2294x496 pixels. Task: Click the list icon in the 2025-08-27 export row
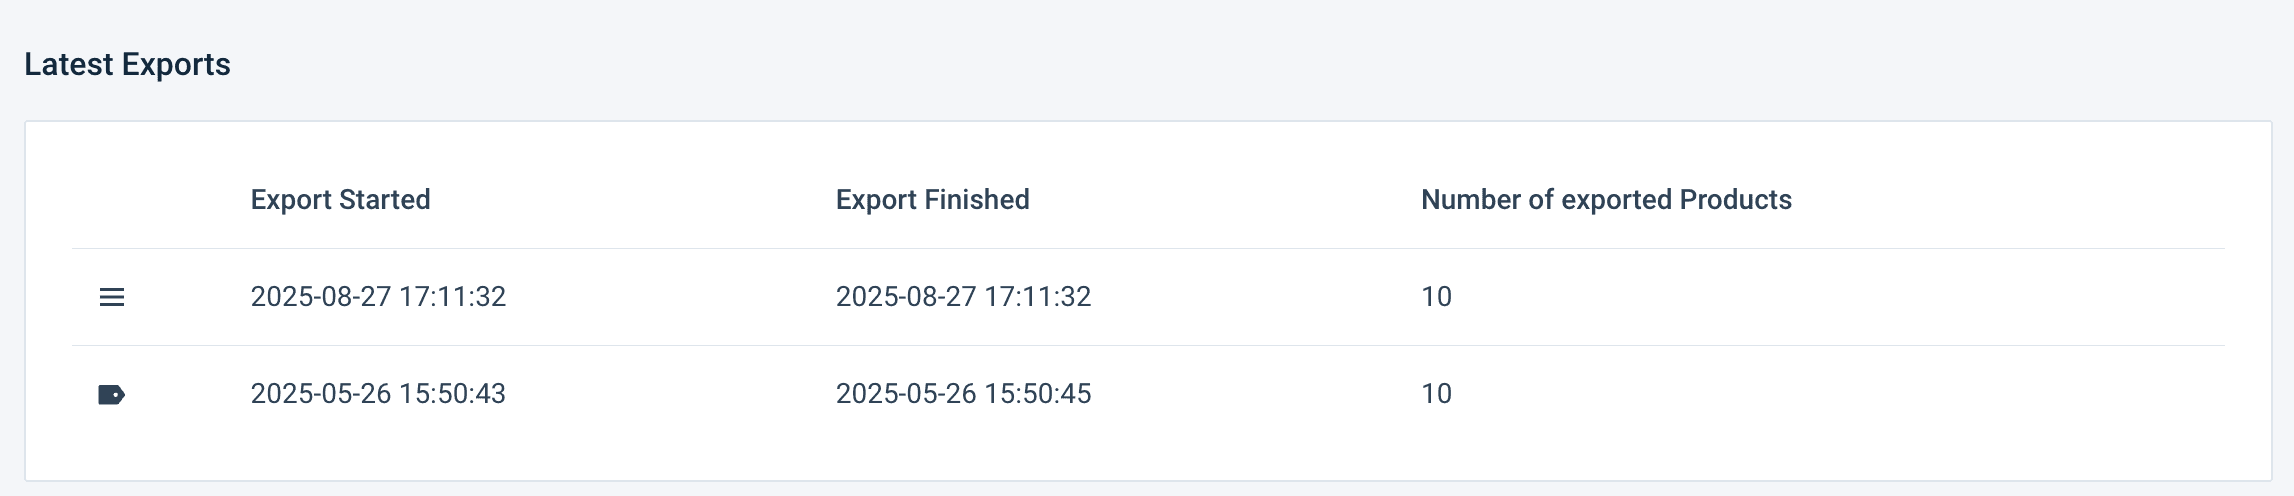[x=112, y=297]
